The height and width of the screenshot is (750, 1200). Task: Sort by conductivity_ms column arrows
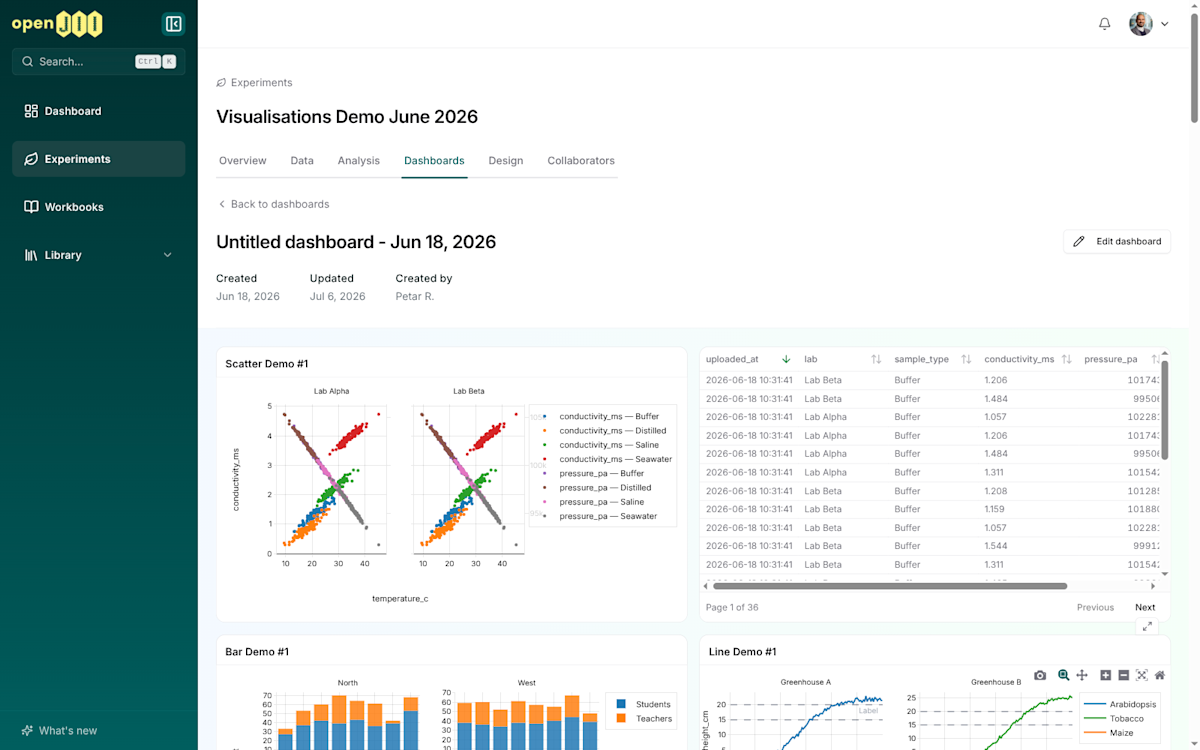tap(1066, 359)
